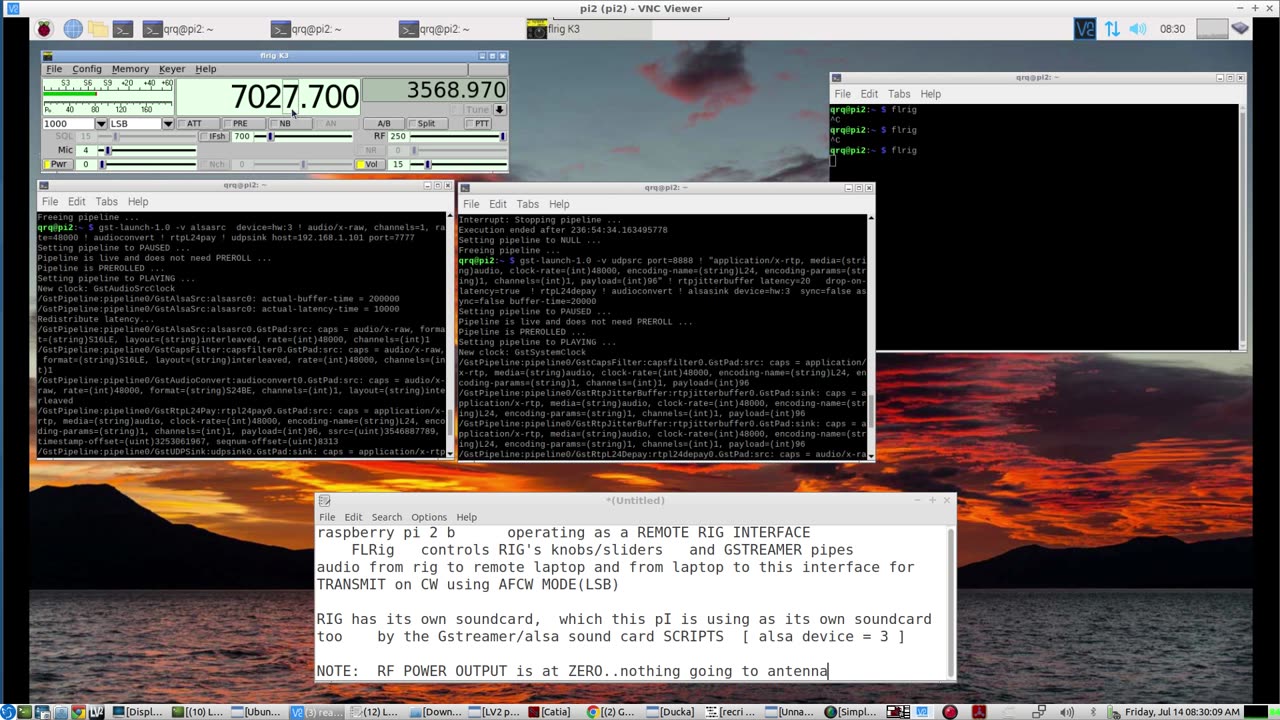Click the VFO B frequency 3568.970
The width and height of the screenshot is (1280, 720).
(x=435, y=90)
